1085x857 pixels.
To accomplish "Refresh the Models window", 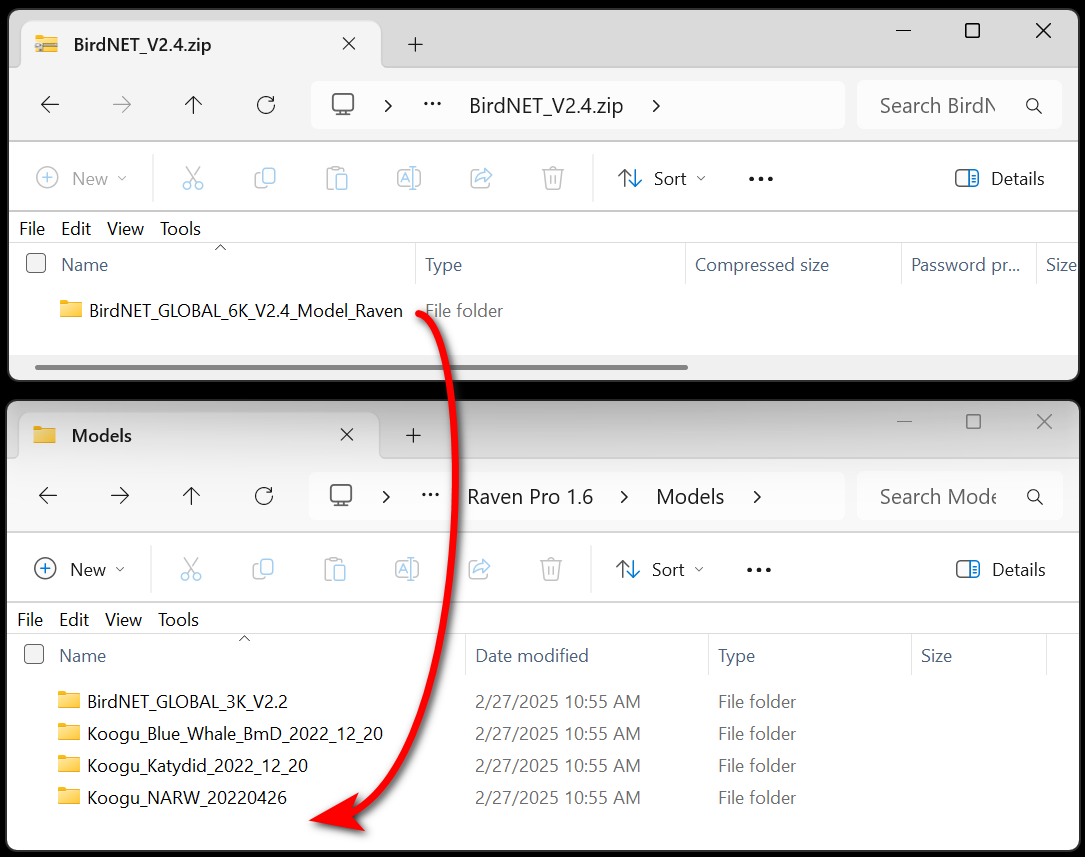I will pyautogui.click(x=264, y=496).
